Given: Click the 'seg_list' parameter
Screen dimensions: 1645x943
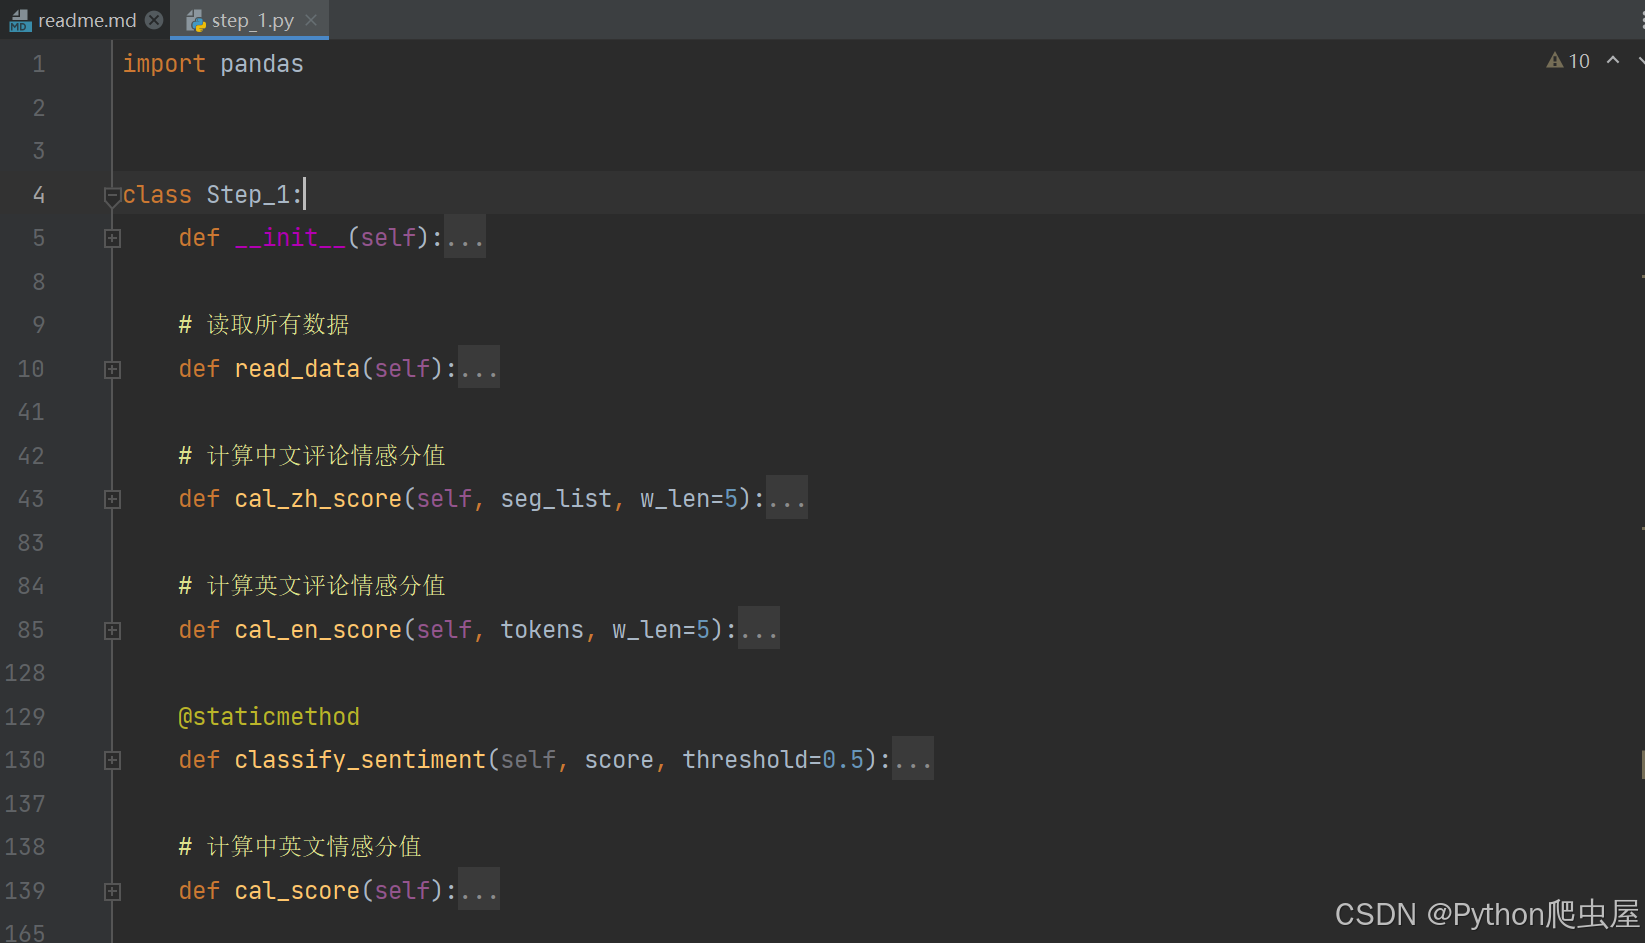Looking at the screenshot, I should pyautogui.click(x=556, y=498).
